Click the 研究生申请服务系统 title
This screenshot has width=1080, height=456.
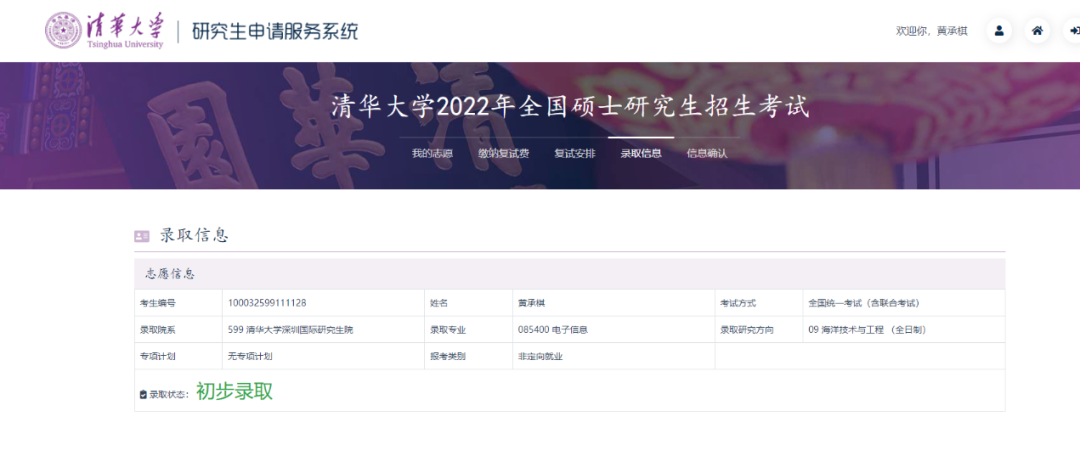coord(276,32)
